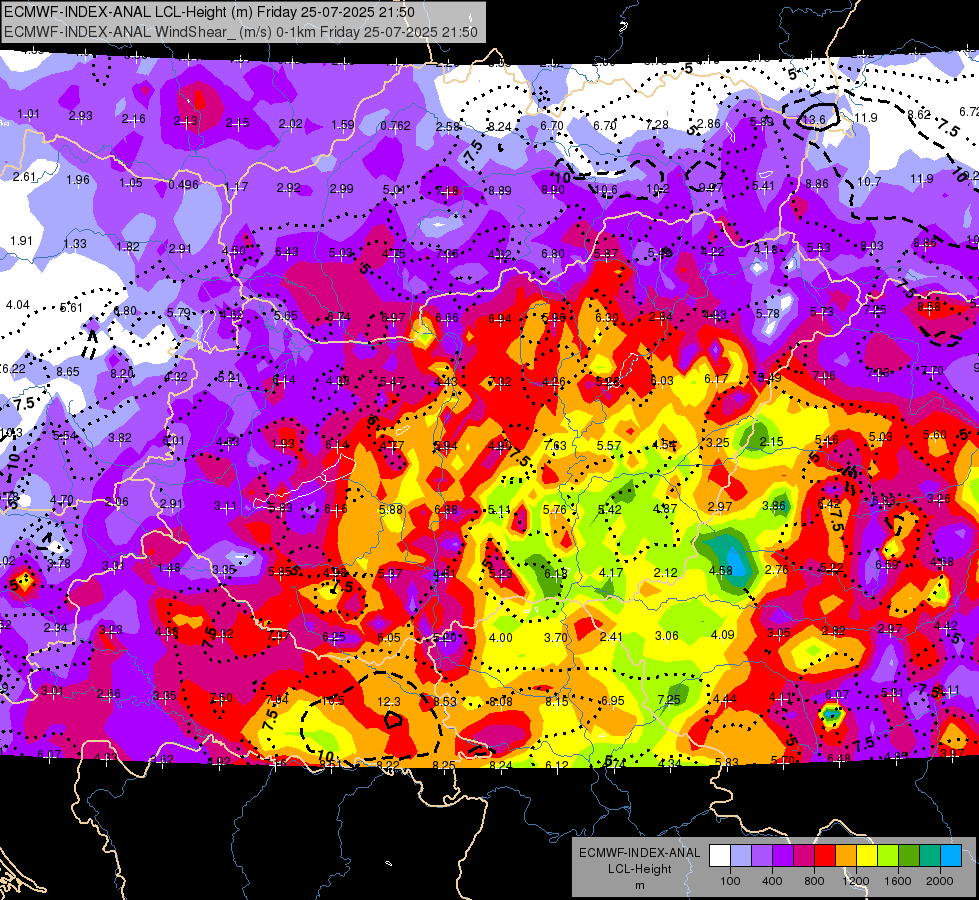Click the wind shear value 6.95
This screenshot has width=979, height=900.
coord(612,701)
